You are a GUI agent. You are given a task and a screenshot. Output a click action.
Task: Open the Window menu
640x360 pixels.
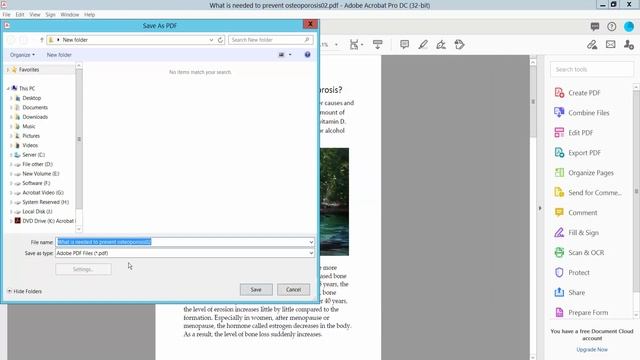pos(69,14)
